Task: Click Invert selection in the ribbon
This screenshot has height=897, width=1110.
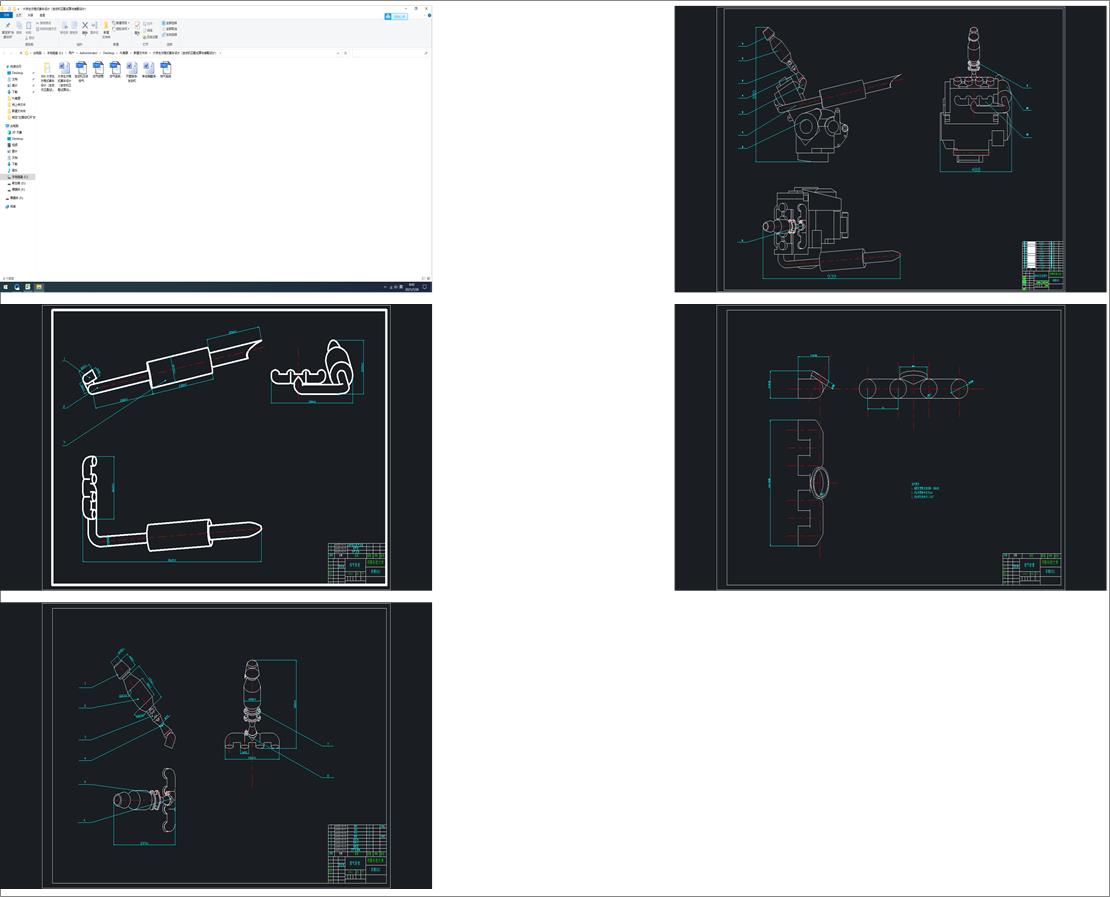Action: click(x=169, y=34)
